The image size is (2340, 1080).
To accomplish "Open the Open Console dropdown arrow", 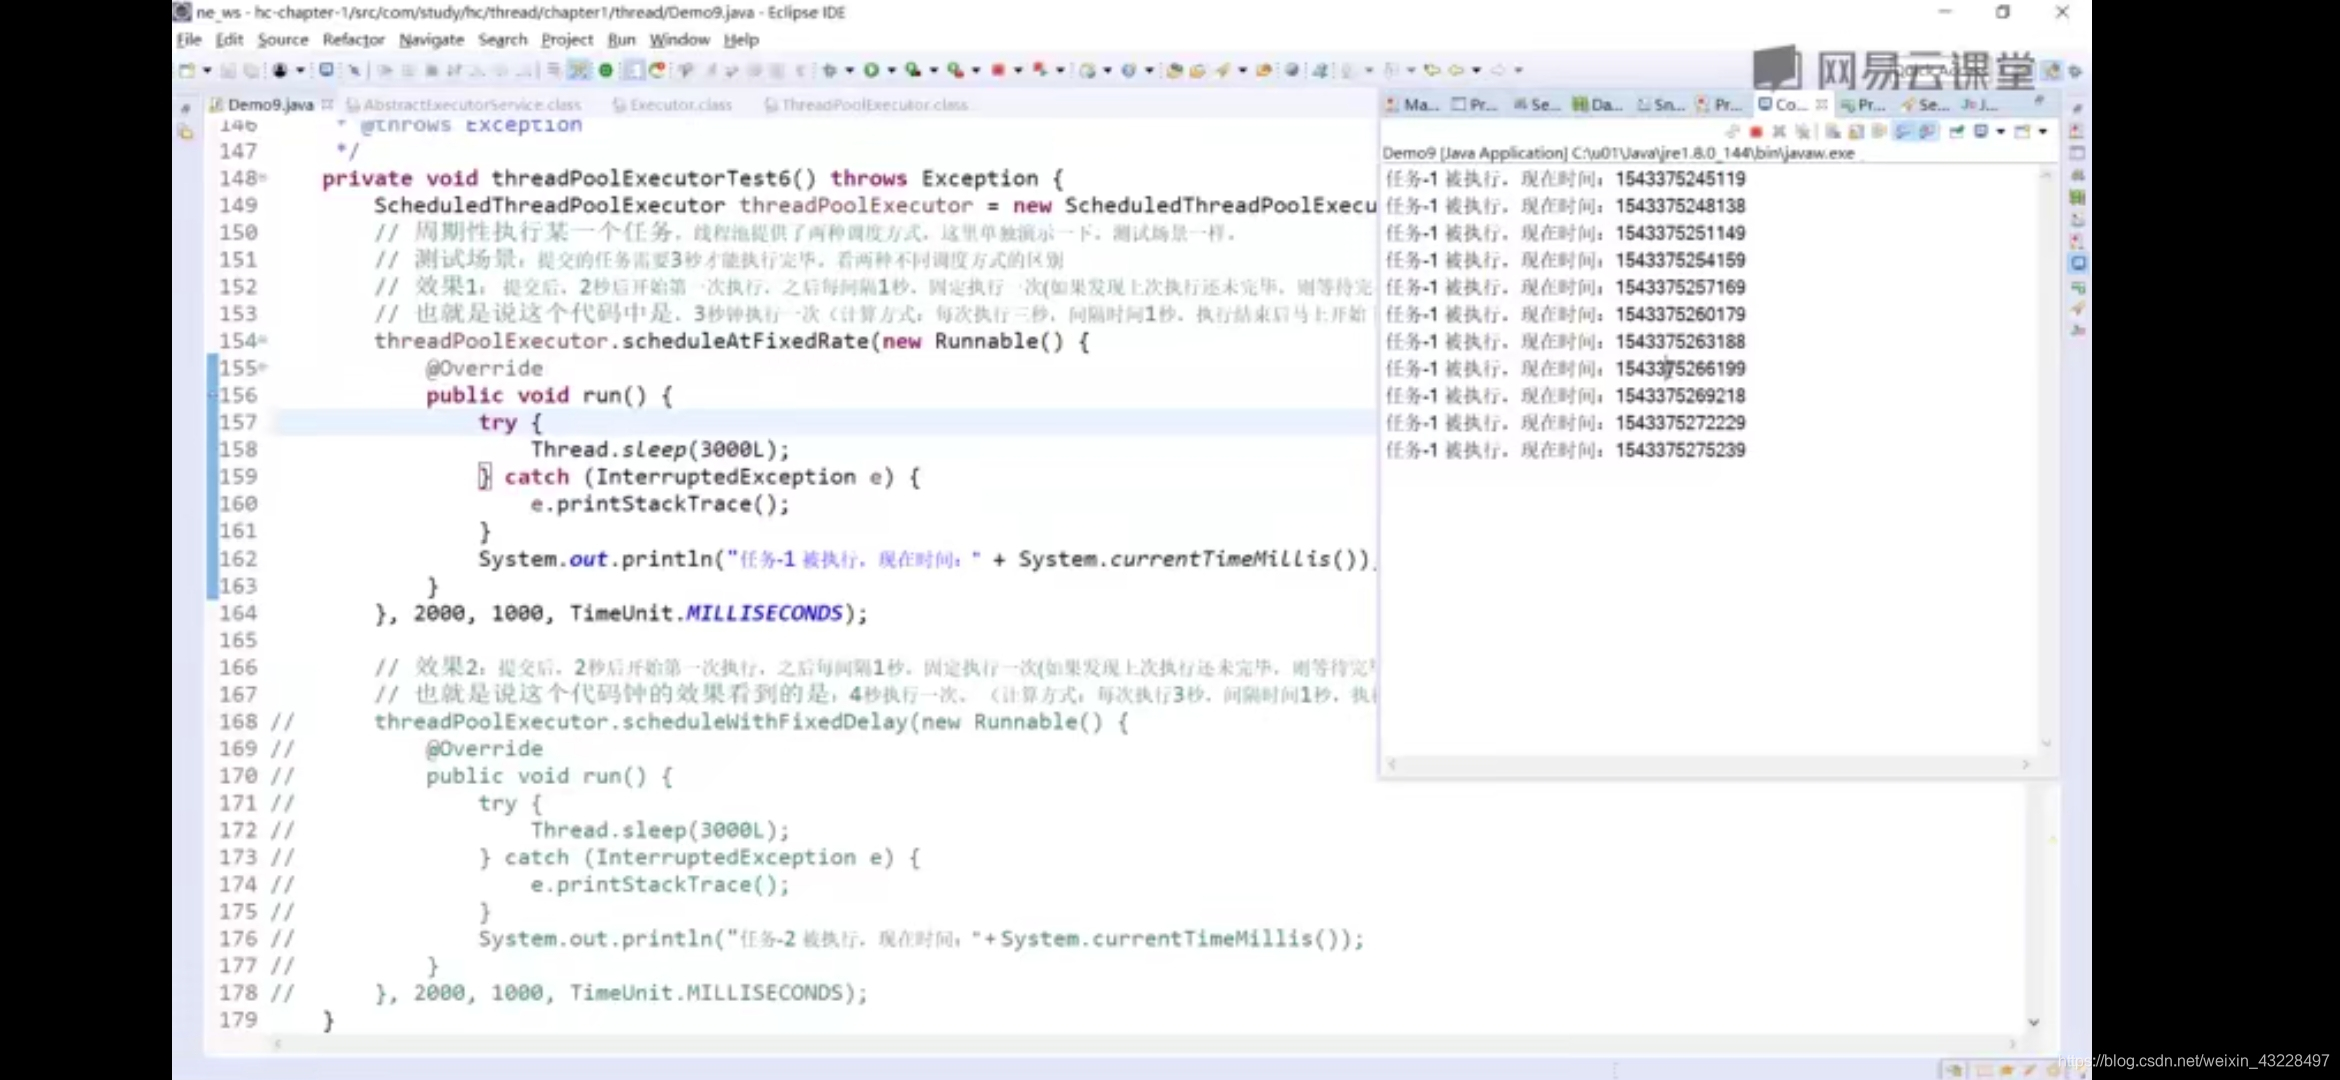I will (x=2043, y=131).
